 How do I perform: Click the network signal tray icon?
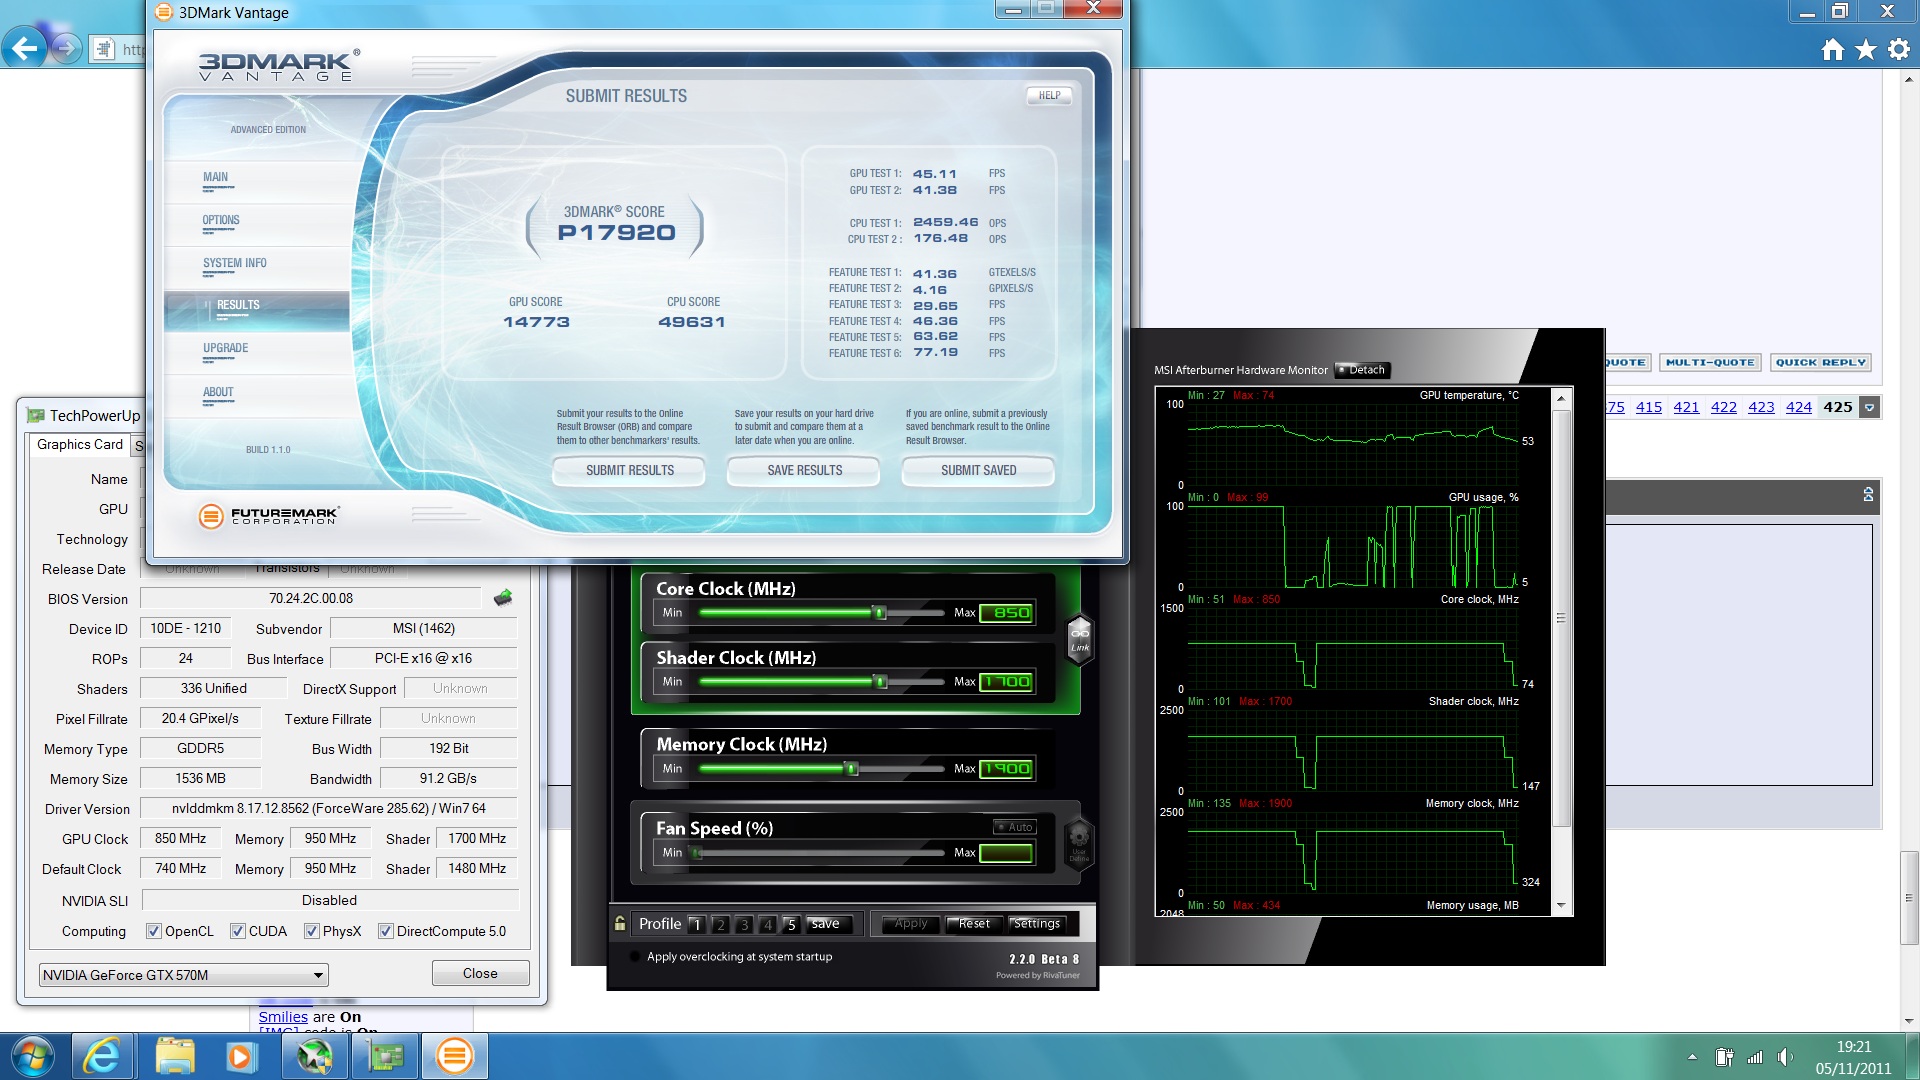click(x=1755, y=1057)
